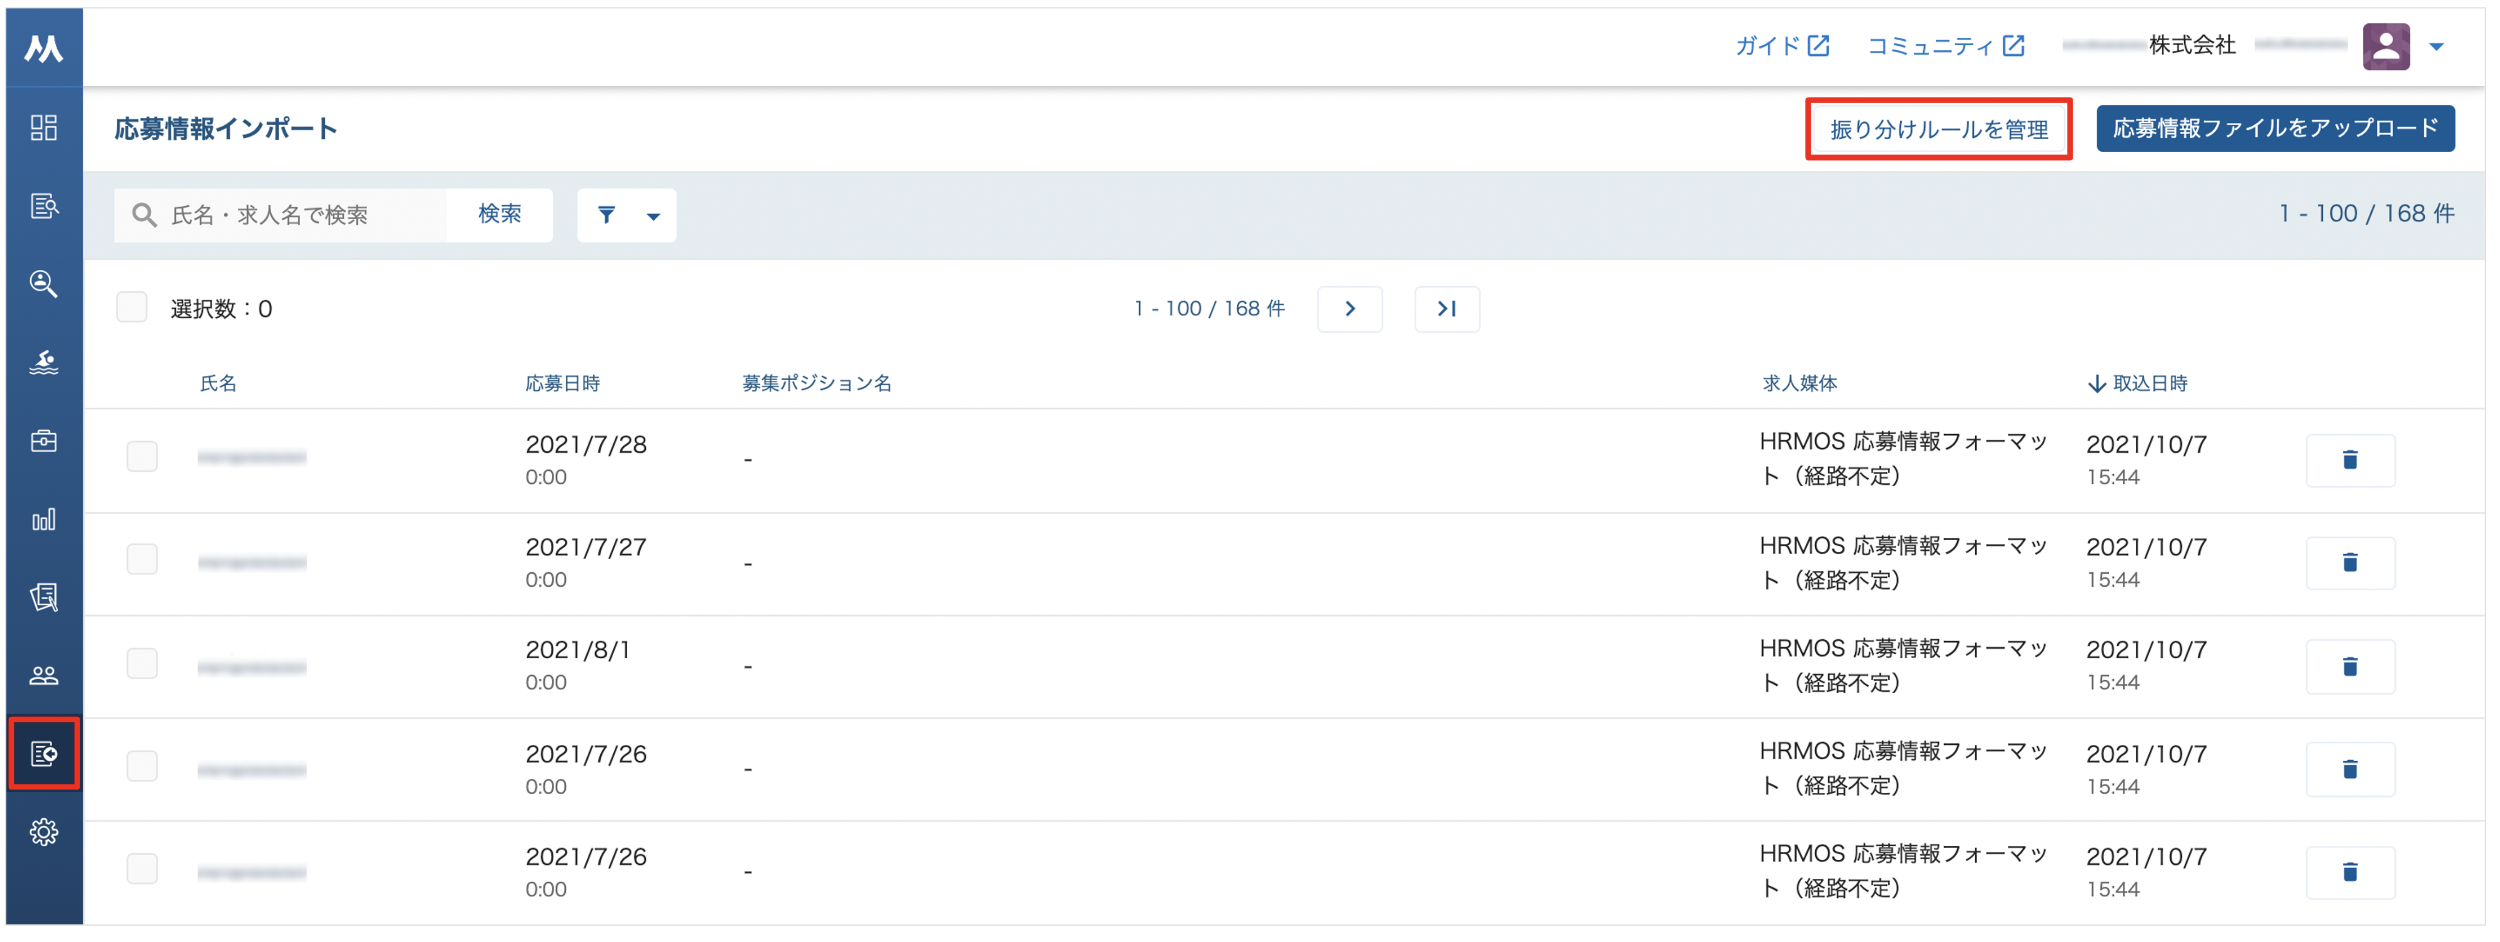Open the application import icon in sidebar
Screen dimensions: 2500x942
point(44,754)
